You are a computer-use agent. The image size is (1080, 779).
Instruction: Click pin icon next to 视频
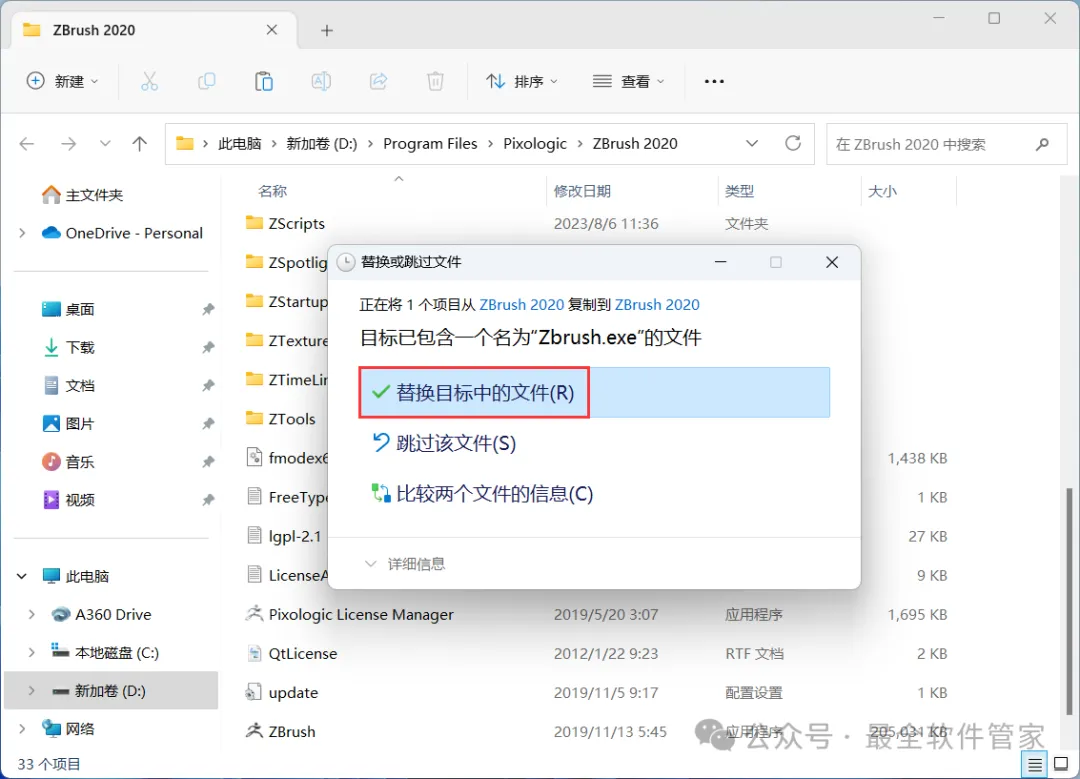[208, 500]
